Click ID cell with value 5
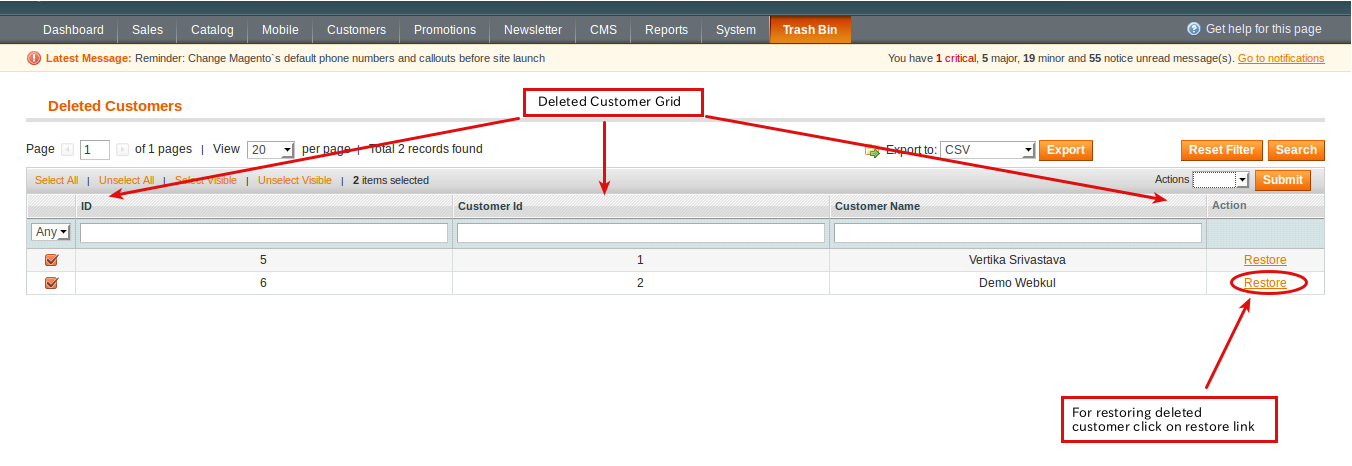1352x466 pixels. [x=264, y=260]
